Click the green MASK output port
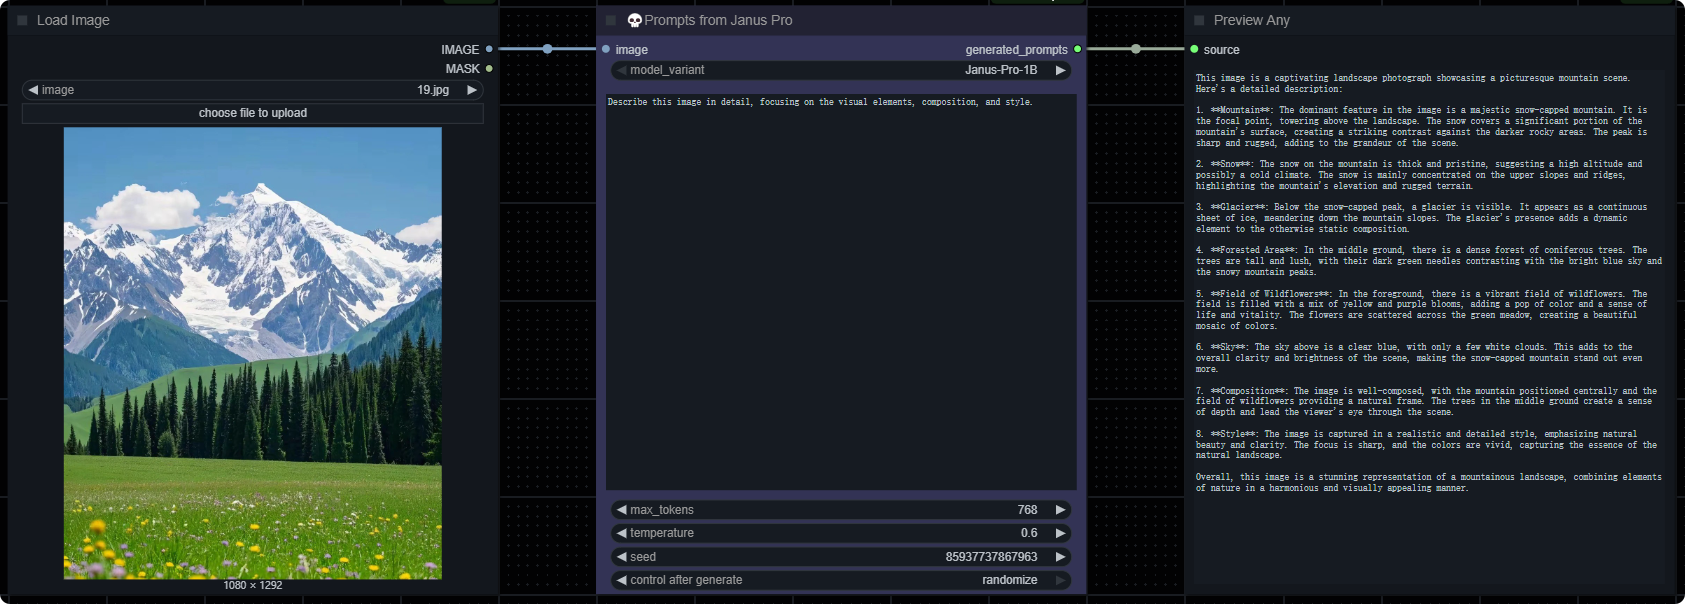The width and height of the screenshot is (1685, 604). [489, 69]
